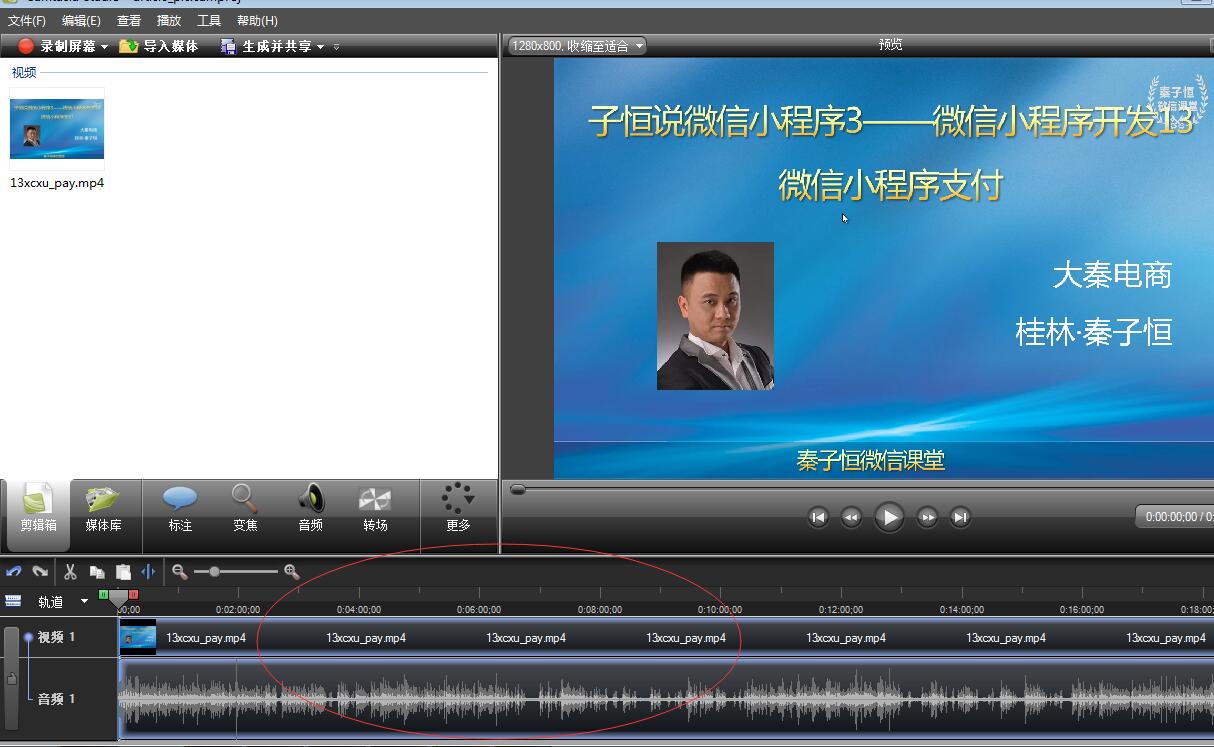This screenshot has width=1214, height=747.
Task: Click the audio waveform on 音频 1 track
Action: pos(665,698)
